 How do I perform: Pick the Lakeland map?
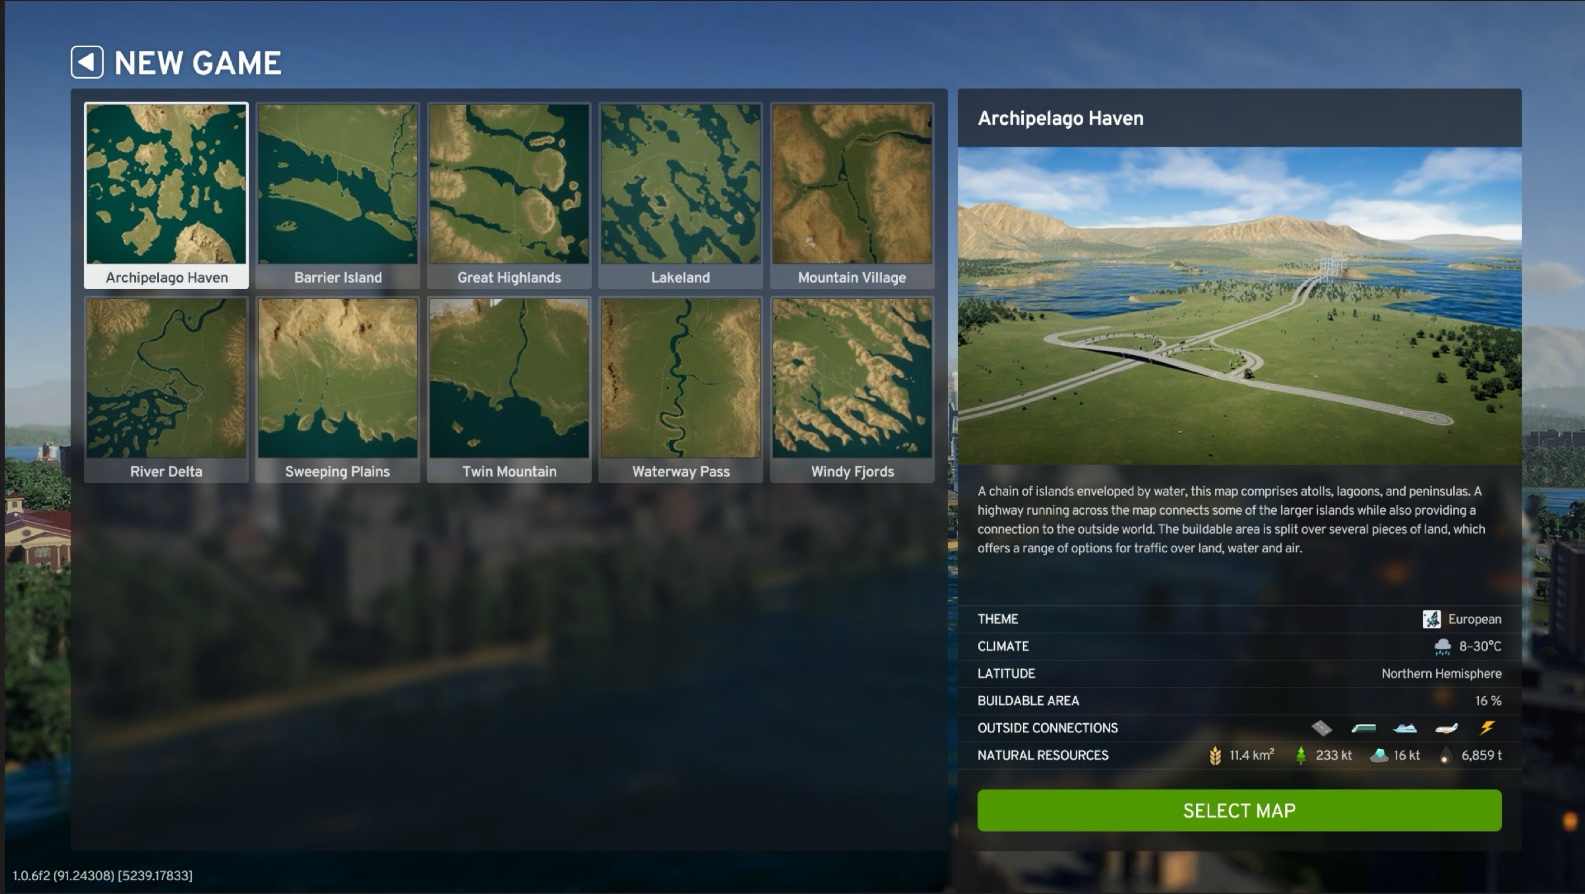tap(681, 196)
